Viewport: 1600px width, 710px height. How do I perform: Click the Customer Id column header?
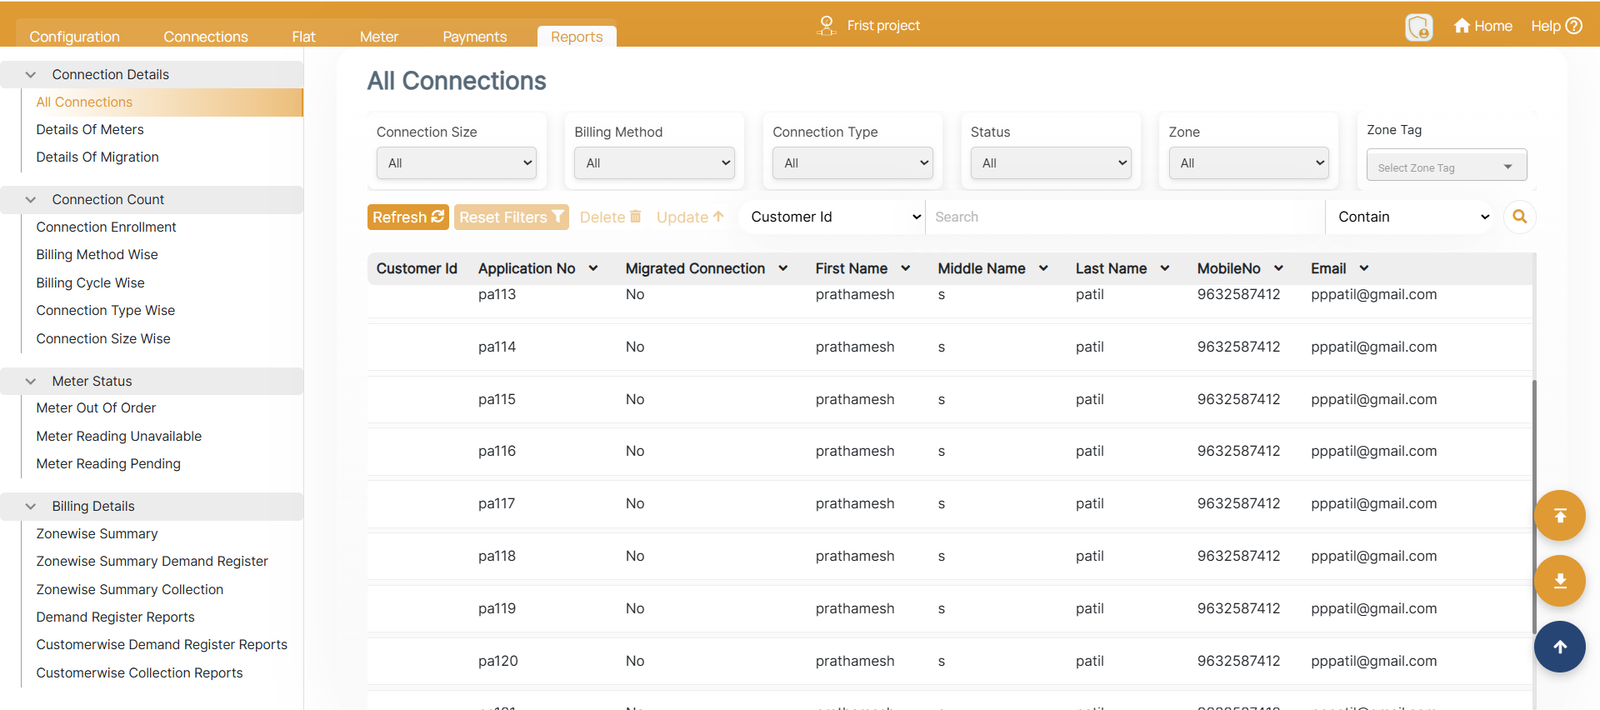tap(417, 268)
